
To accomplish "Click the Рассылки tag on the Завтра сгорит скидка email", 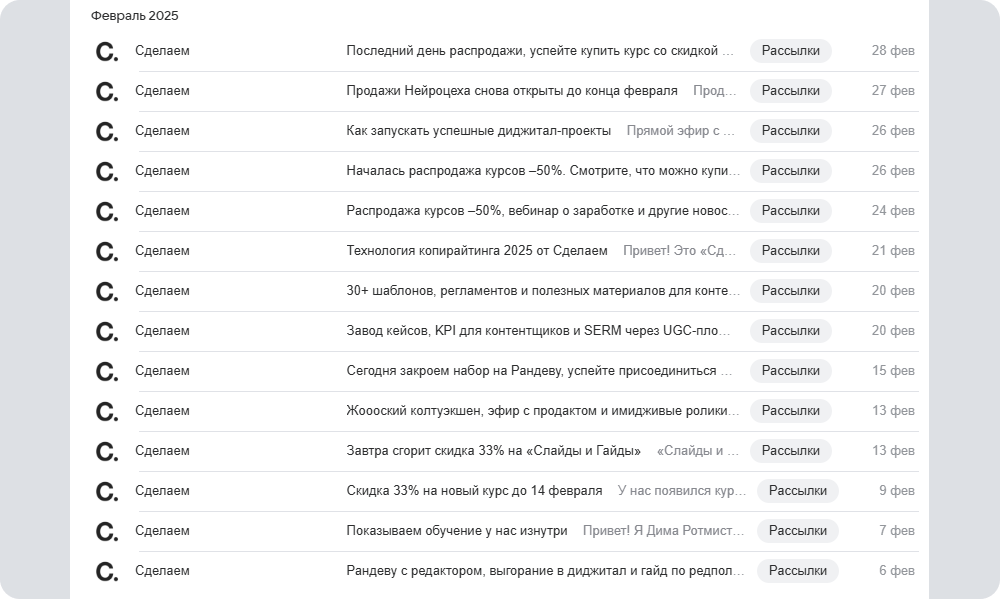I will pyautogui.click(x=793, y=451).
